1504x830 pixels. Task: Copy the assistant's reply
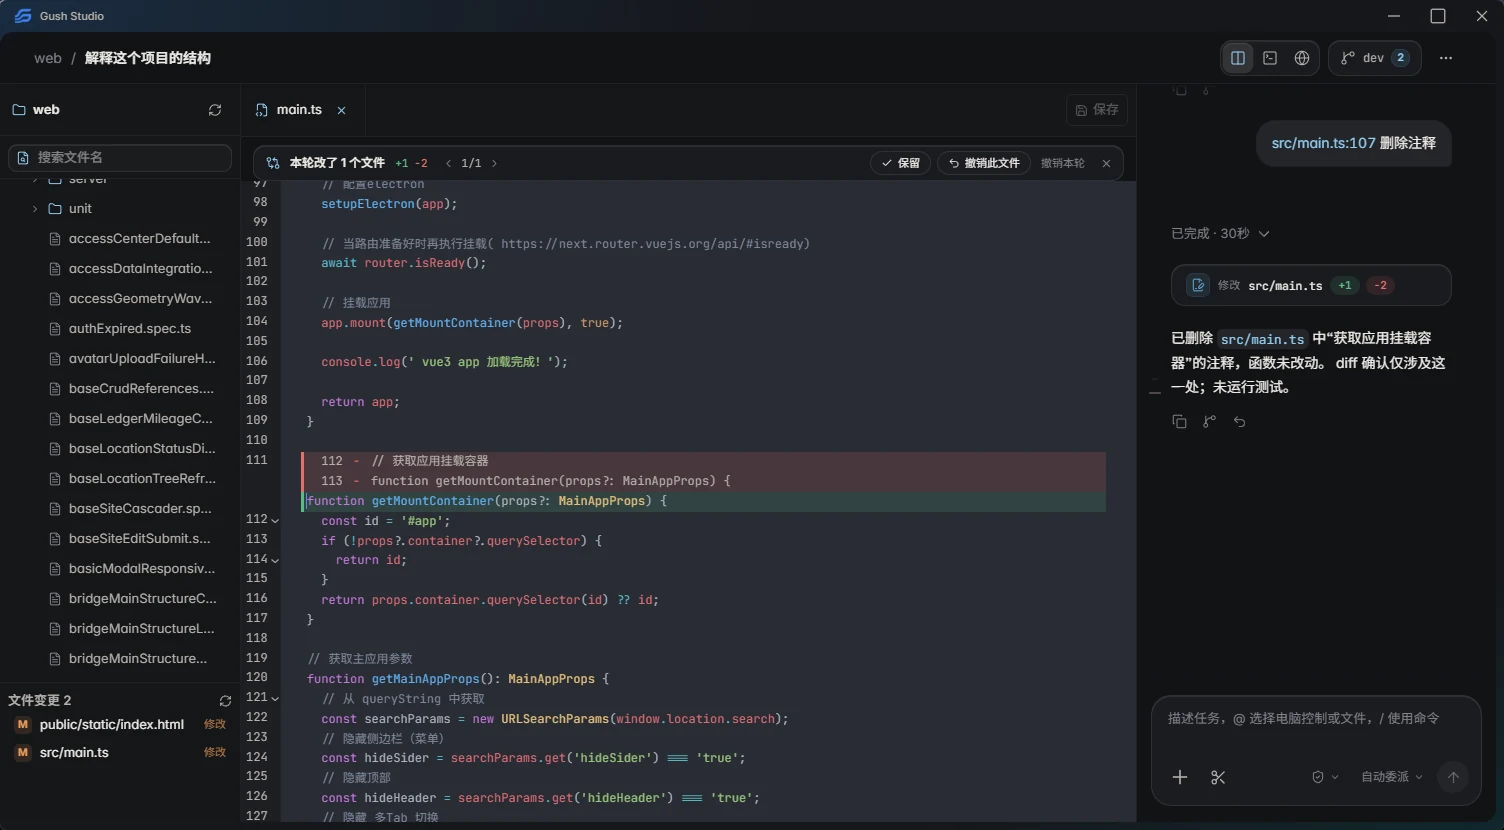(x=1179, y=422)
